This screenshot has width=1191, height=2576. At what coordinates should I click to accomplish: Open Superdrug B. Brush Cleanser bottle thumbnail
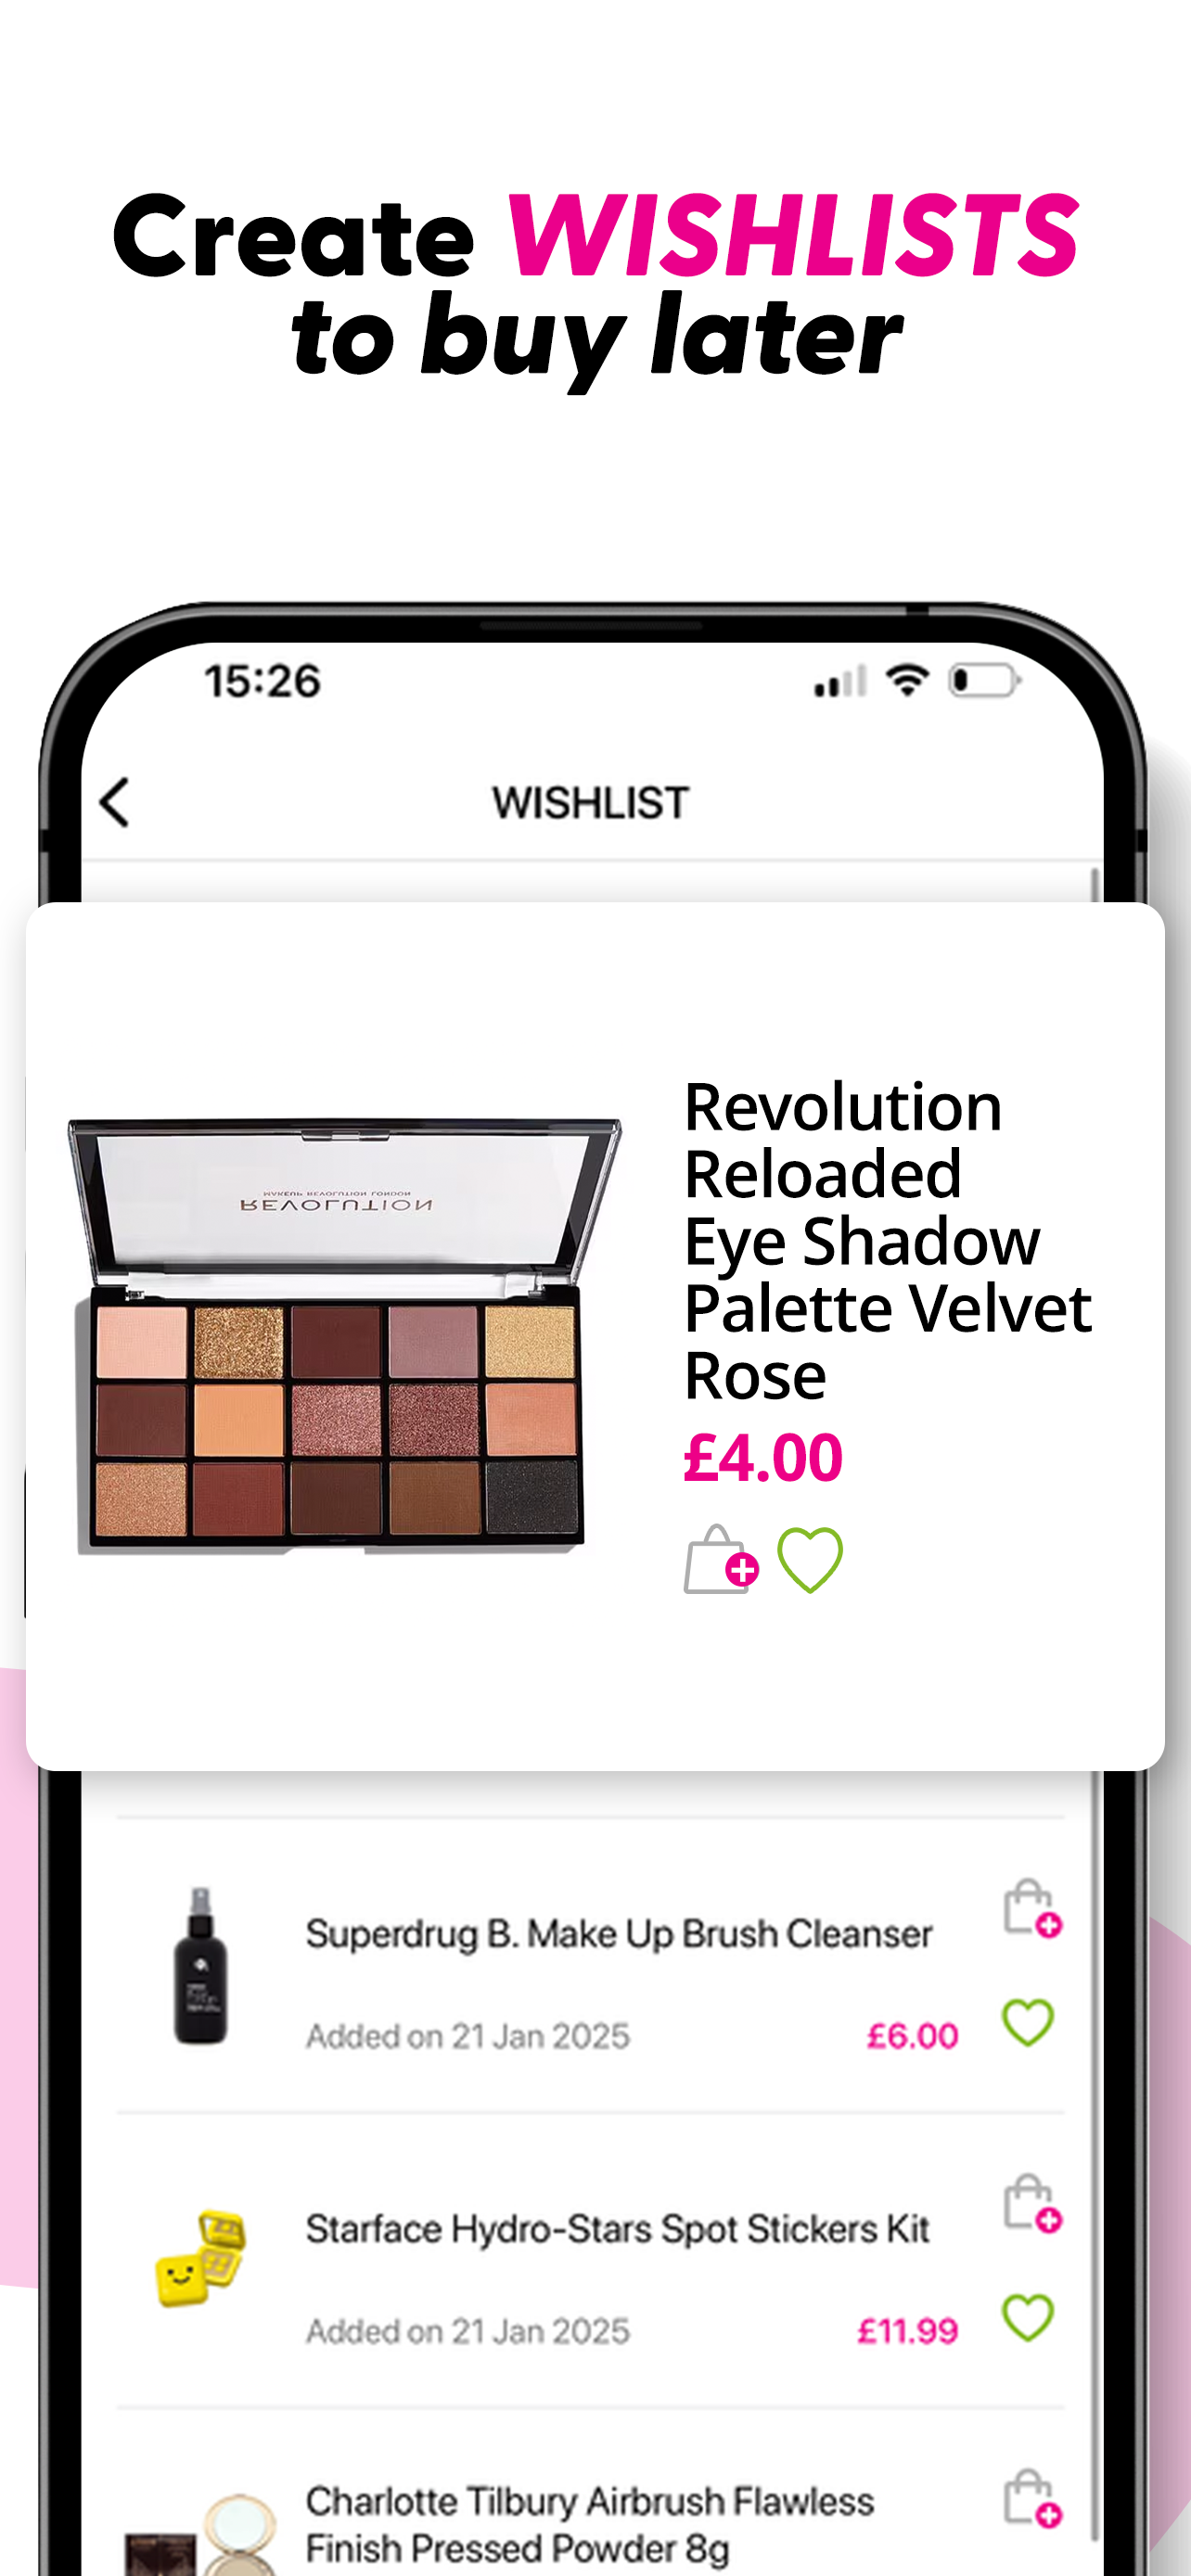pos(200,1966)
